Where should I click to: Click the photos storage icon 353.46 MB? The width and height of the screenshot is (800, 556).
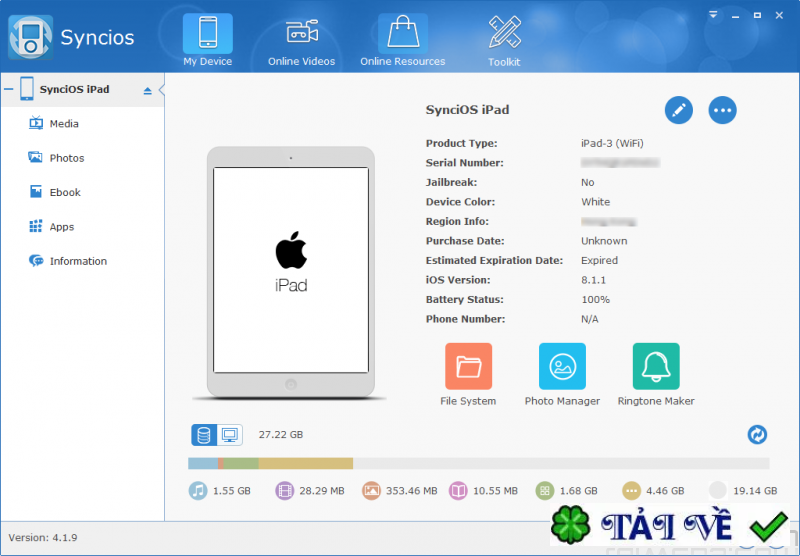click(371, 491)
